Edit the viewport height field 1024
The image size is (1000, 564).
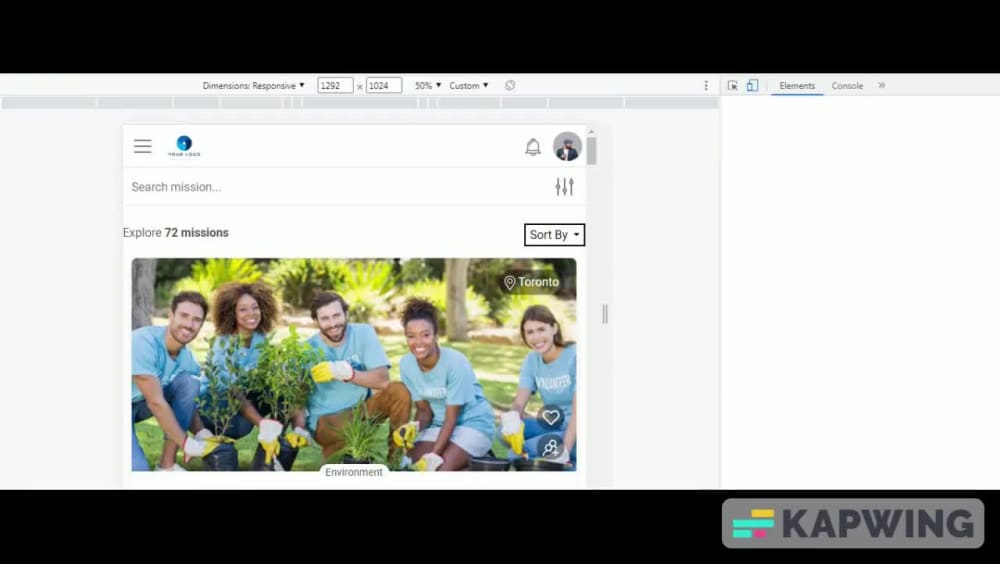click(x=384, y=85)
